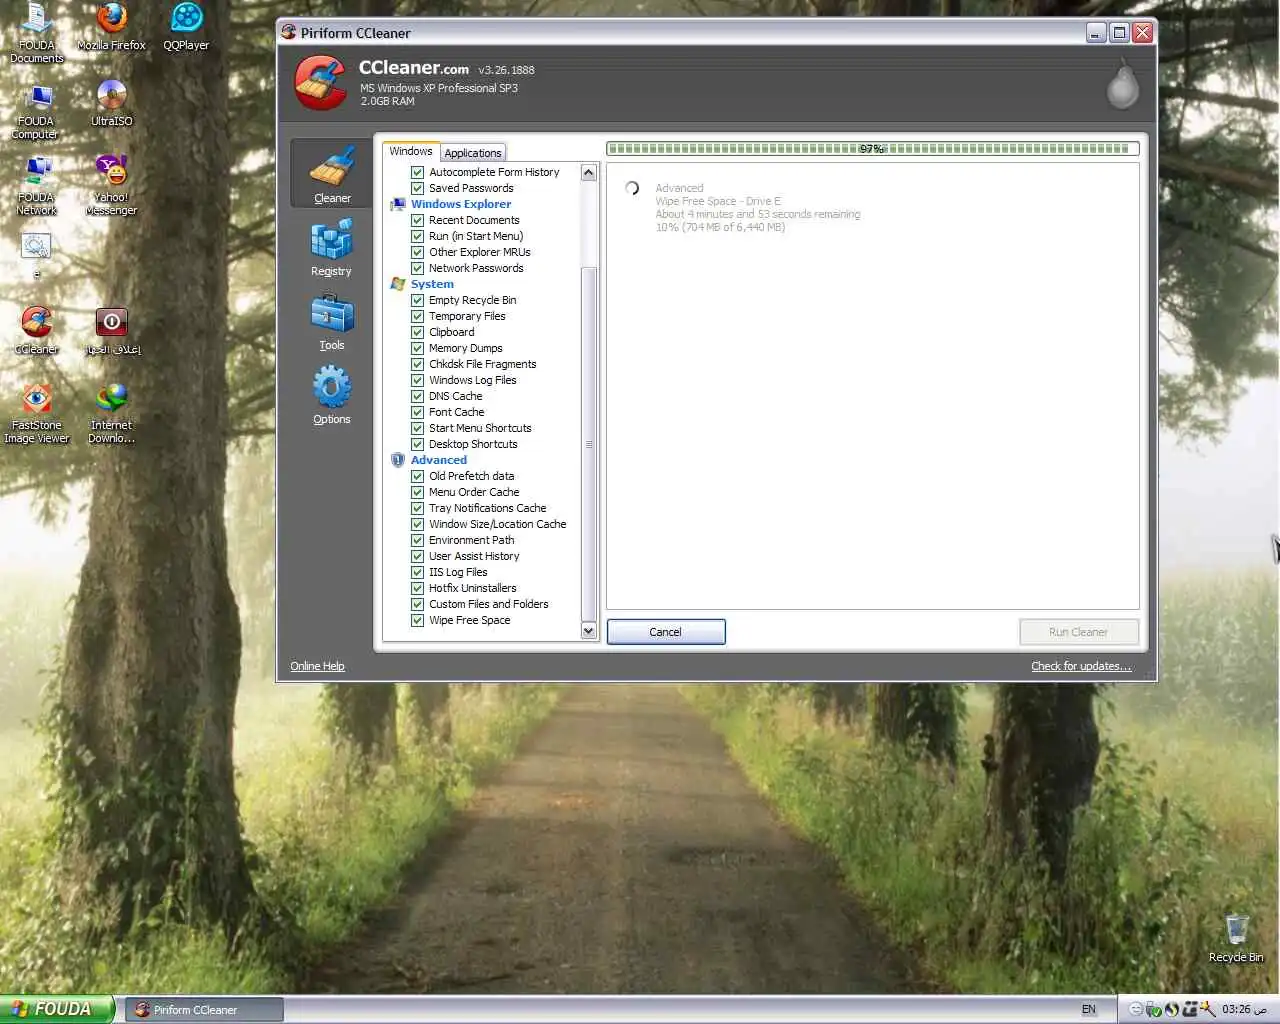
Task: Open FOUDA Network desktop icon
Action: click(36, 187)
